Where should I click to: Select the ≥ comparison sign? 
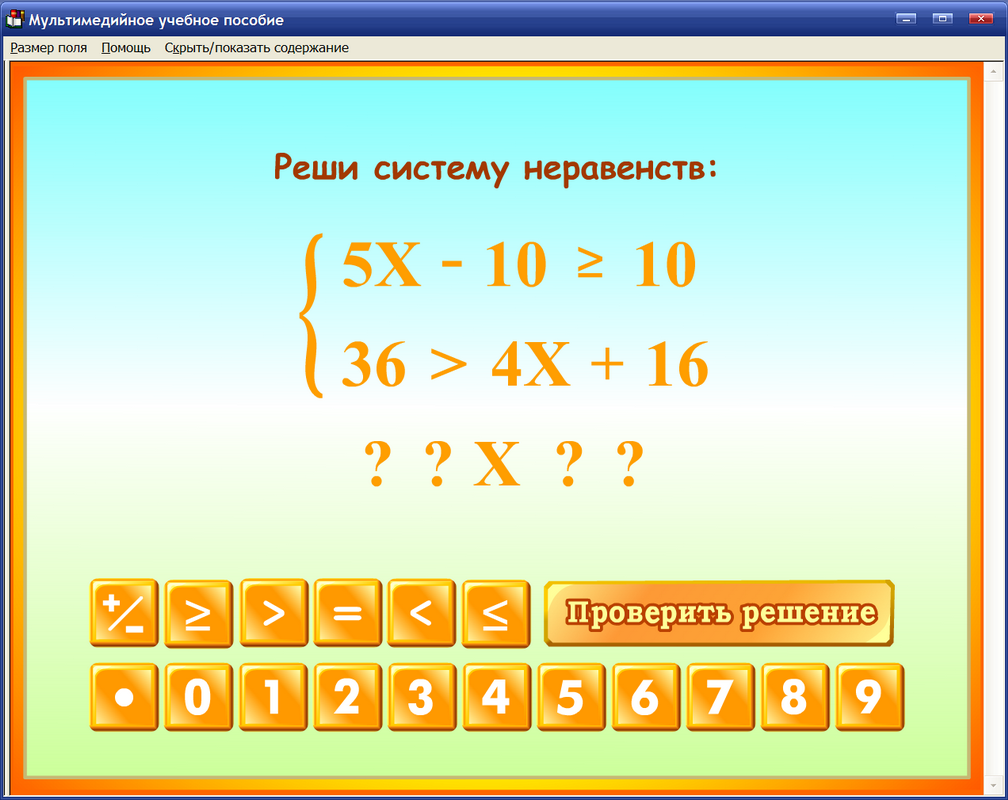(x=199, y=613)
